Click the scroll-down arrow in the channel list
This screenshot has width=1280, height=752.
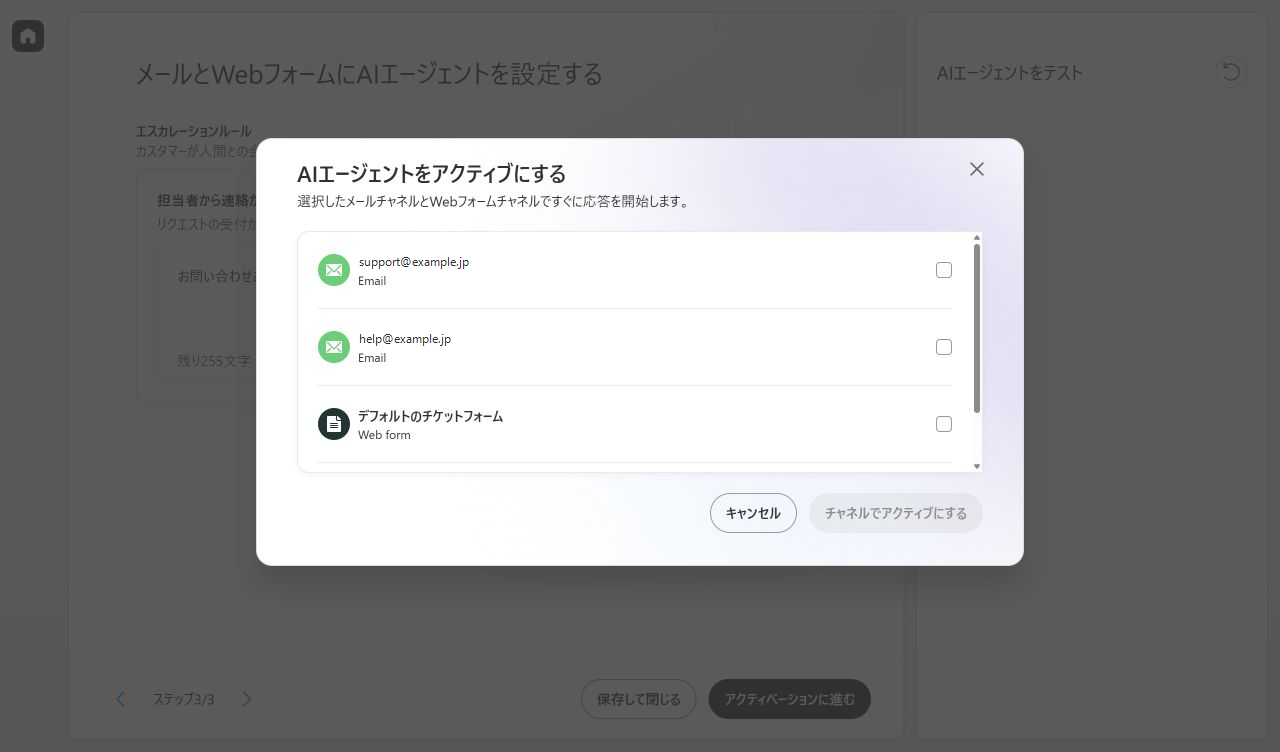tap(977, 466)
